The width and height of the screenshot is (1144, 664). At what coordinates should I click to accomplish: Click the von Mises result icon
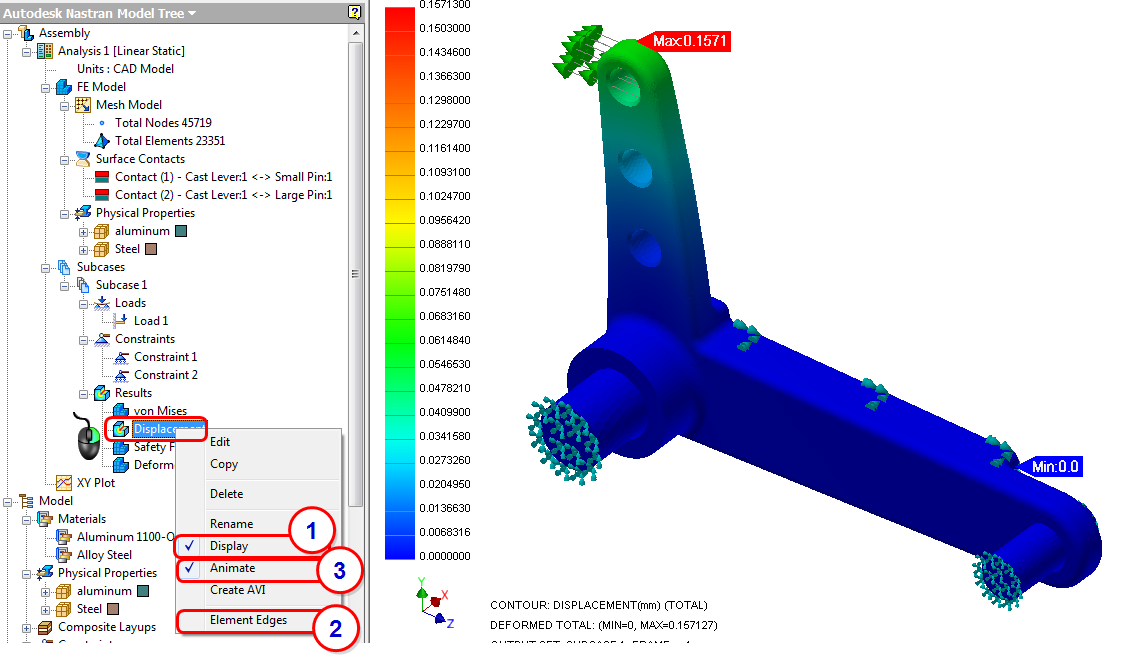[121, 411]
